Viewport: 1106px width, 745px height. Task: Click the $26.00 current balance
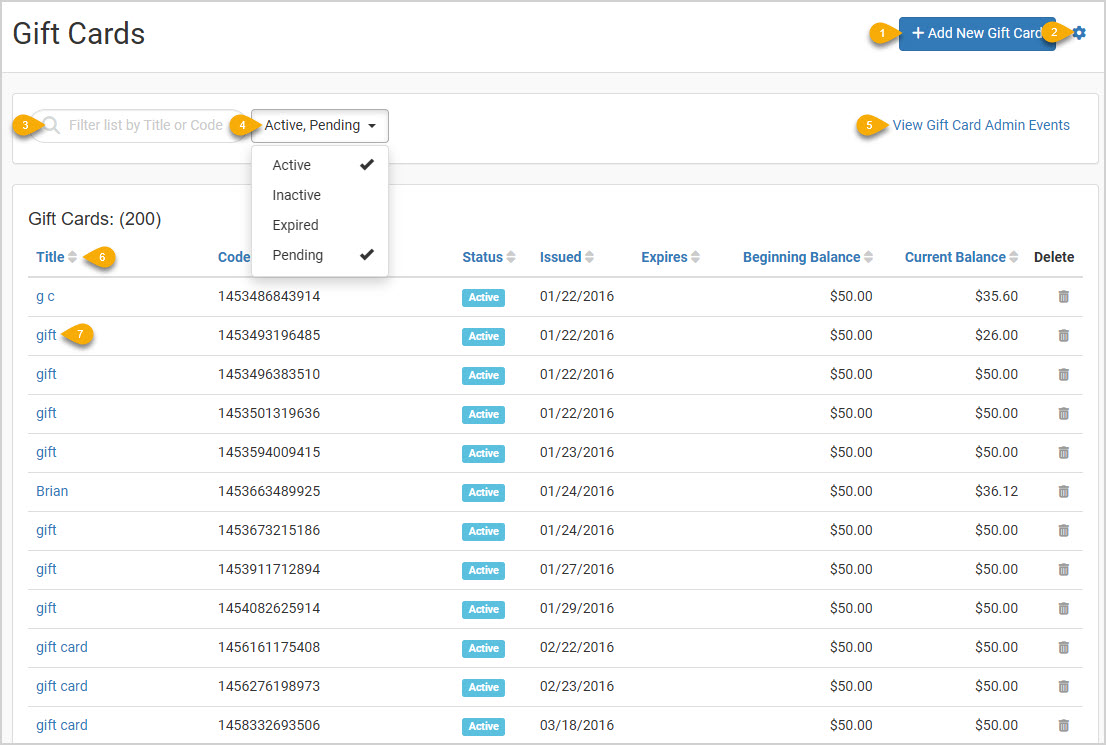tap(996, 335)
